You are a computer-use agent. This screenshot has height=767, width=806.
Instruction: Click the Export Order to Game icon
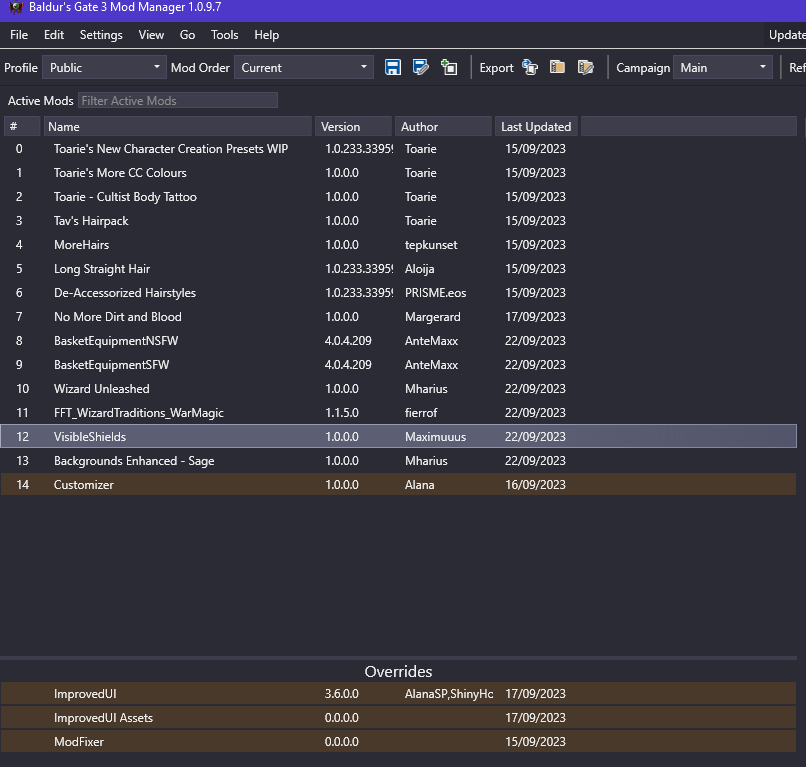tap(530, 67)
